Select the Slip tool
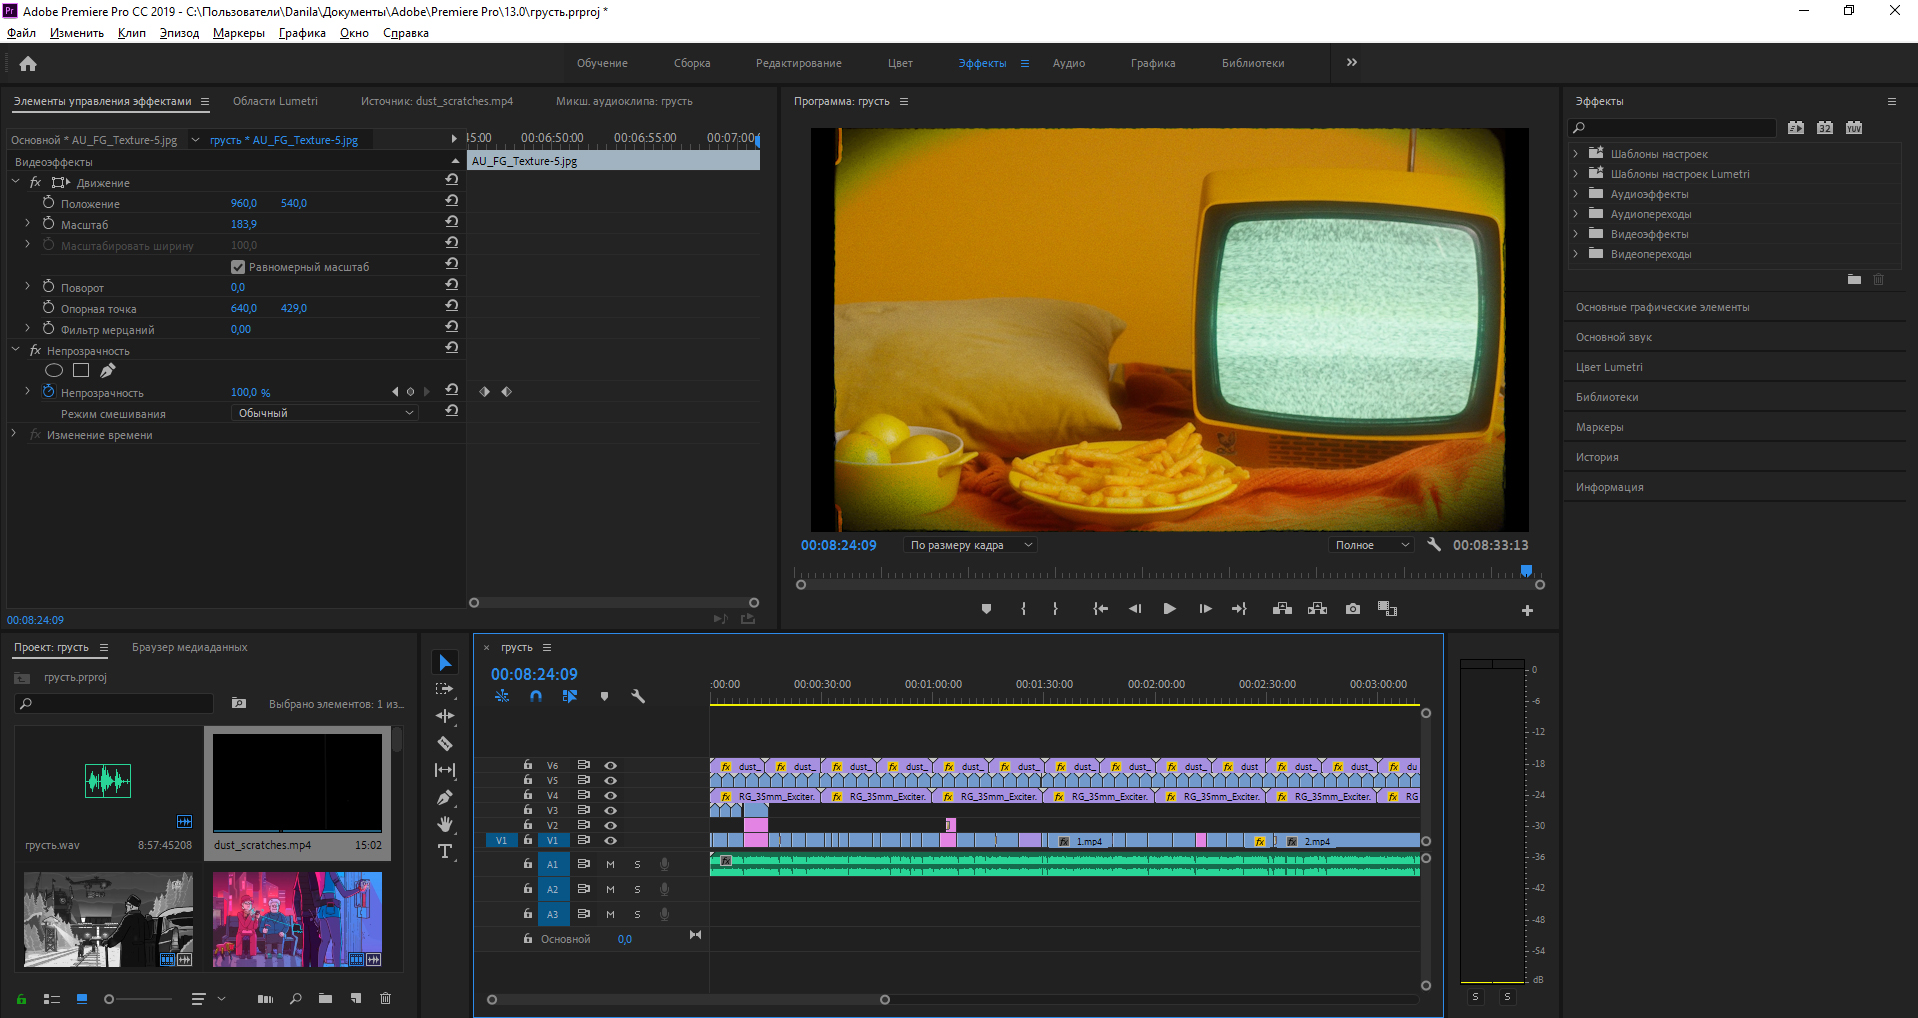1918x1018 pixels. point(445,770)
